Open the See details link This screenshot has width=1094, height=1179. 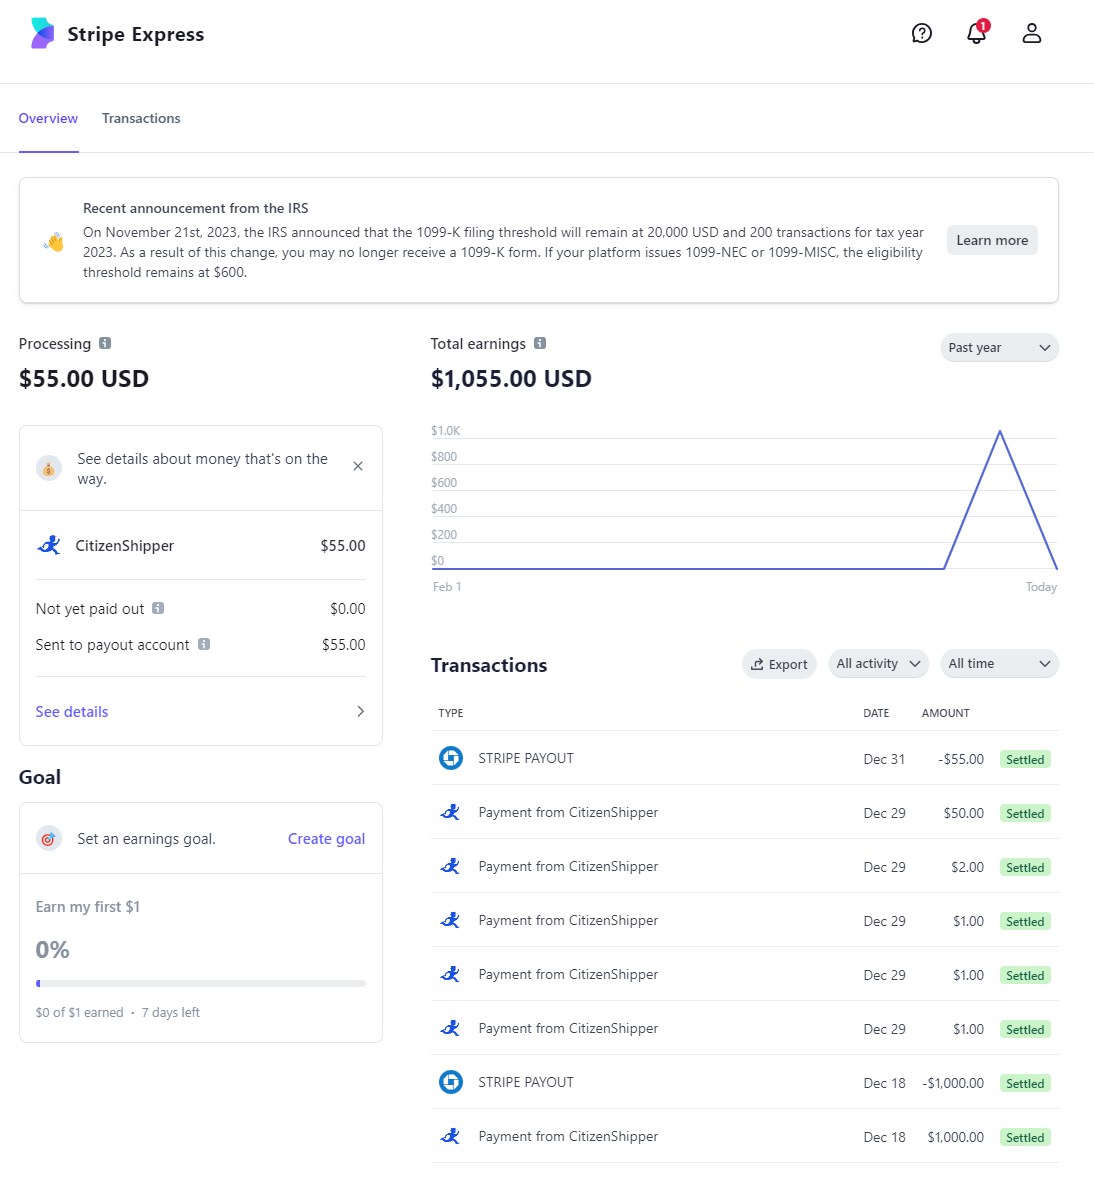point(72,711)
